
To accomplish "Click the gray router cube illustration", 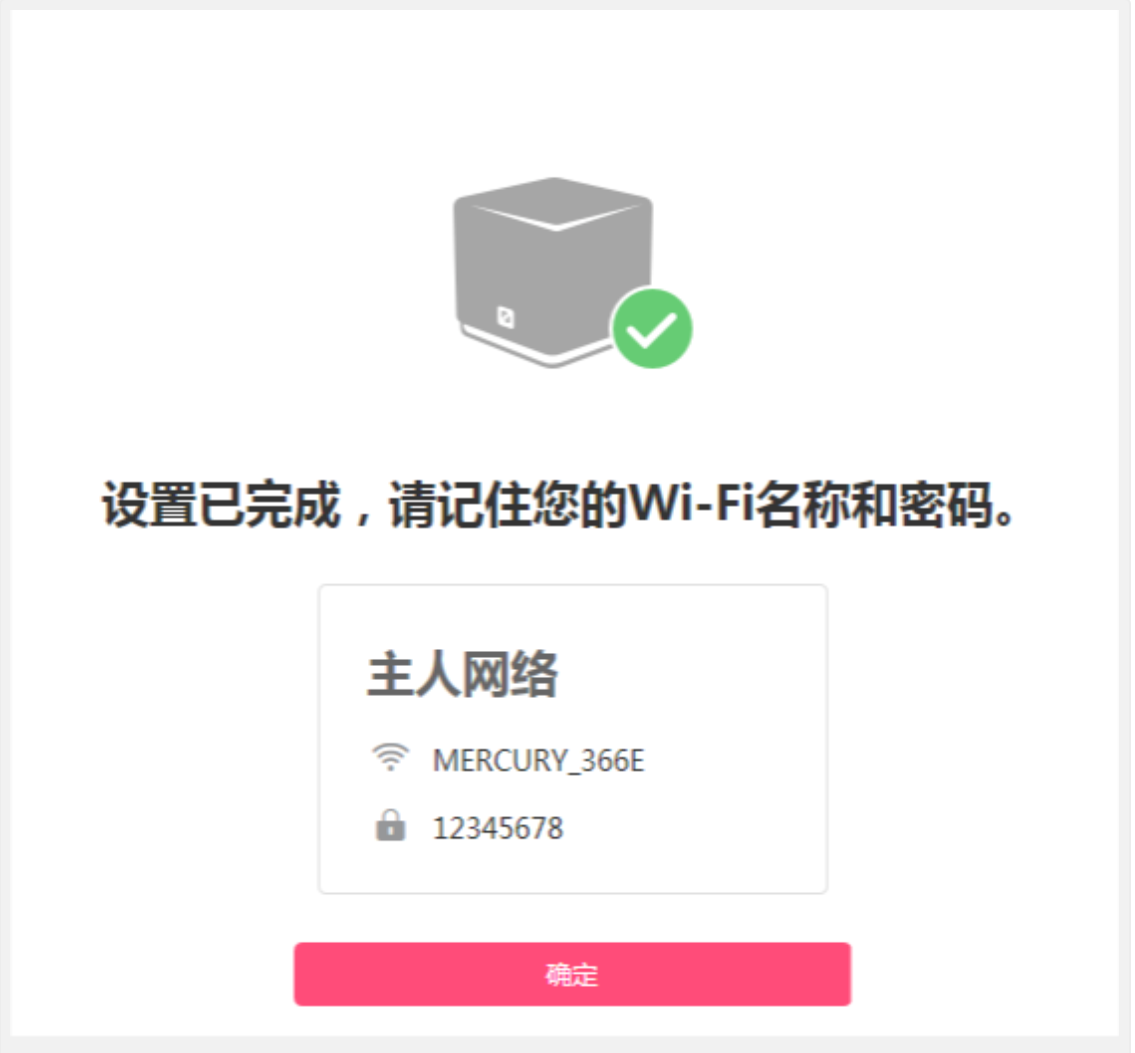I will (x=553, y=272).
